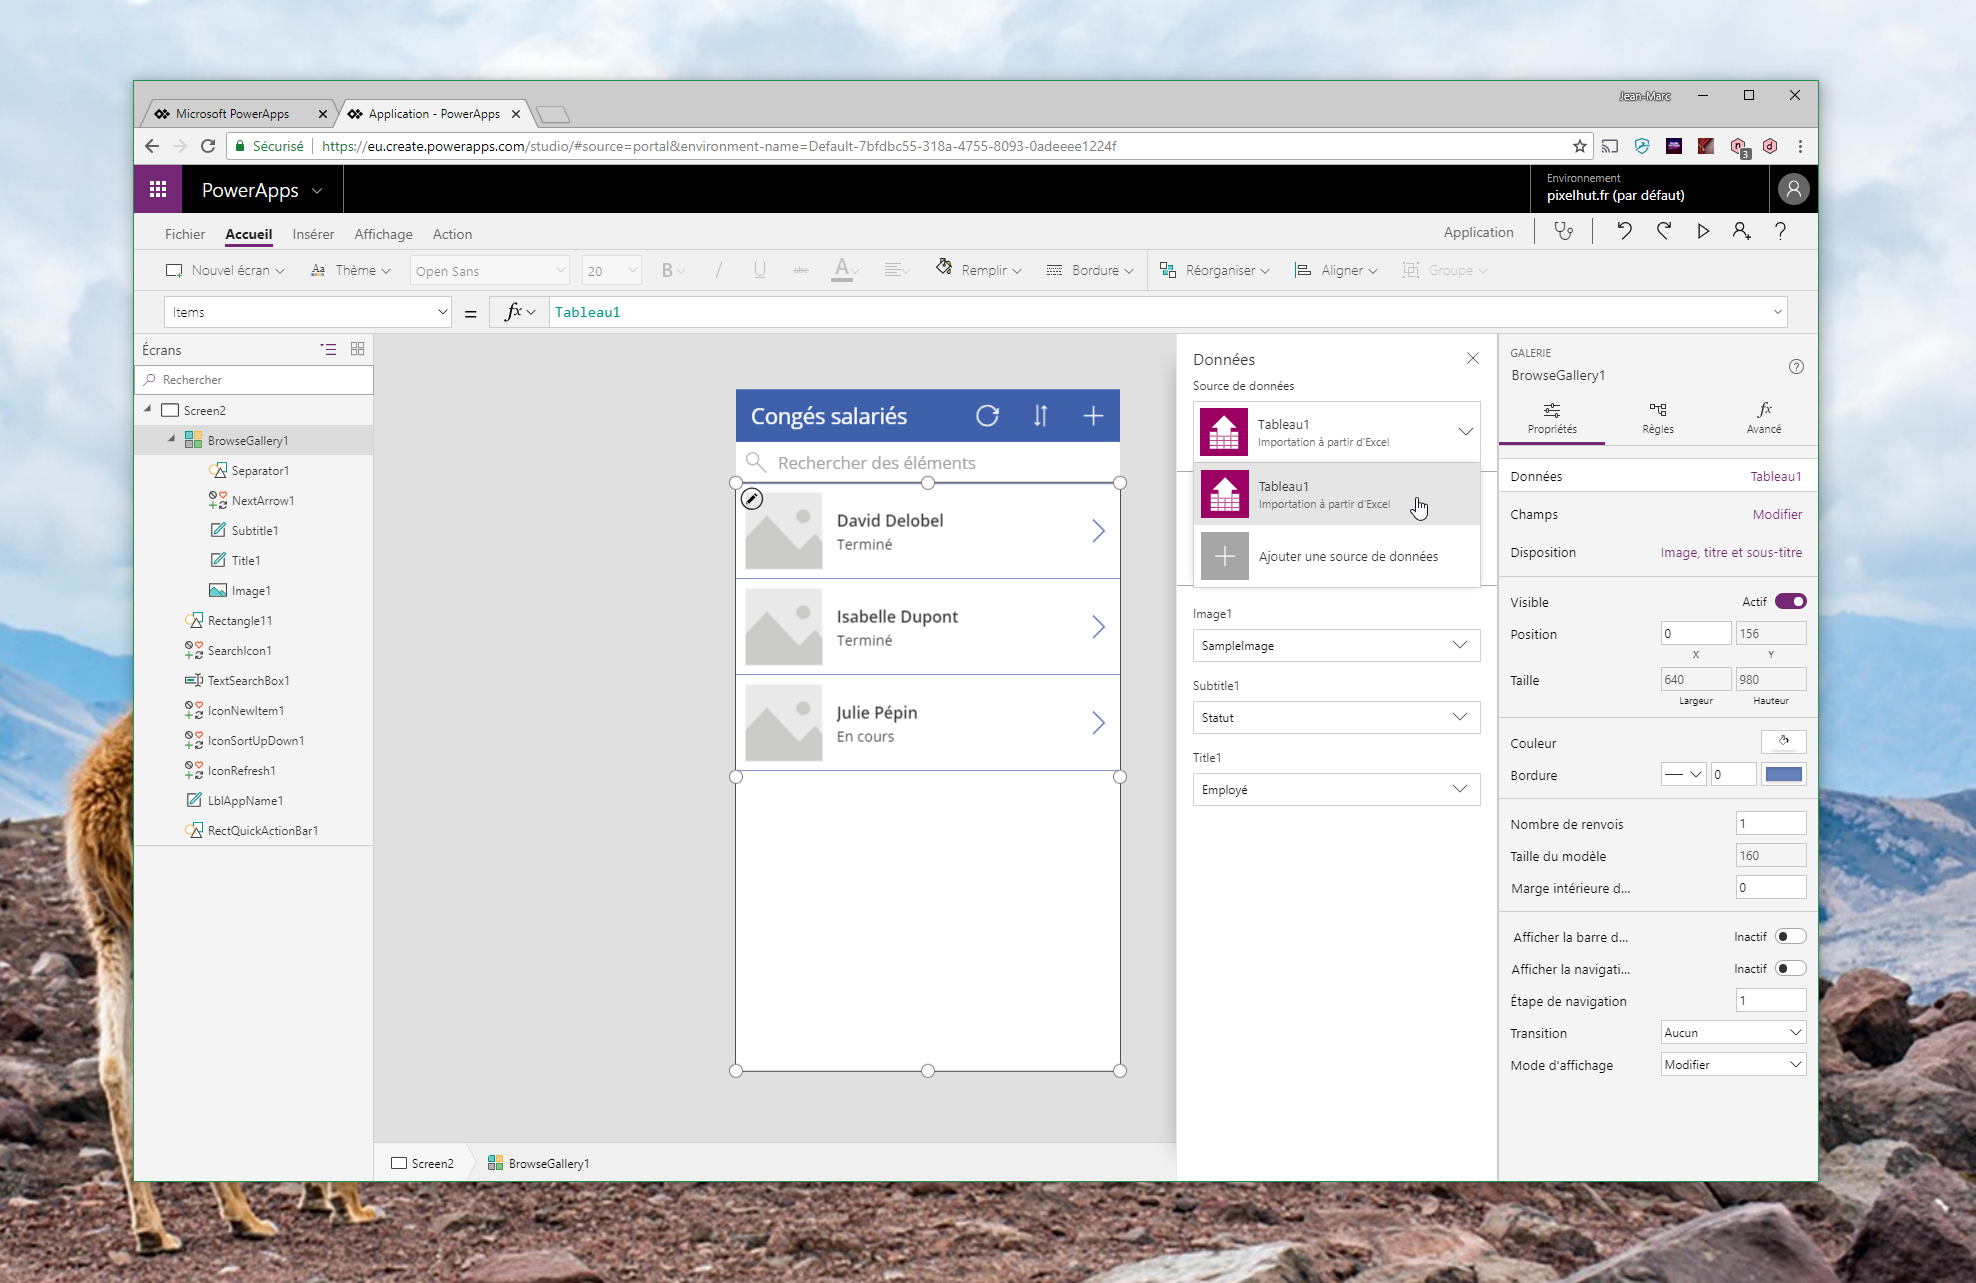
Task: Open the Title1 Employé dropdown
Action: pos(1336,790)
